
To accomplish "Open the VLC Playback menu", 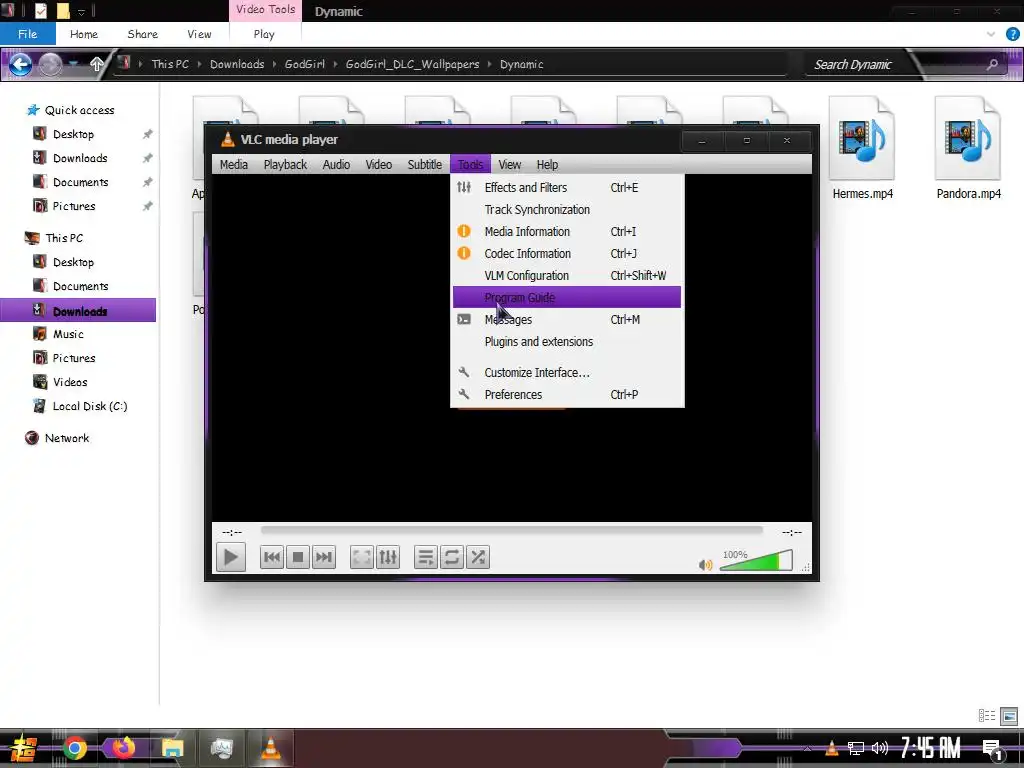I will click(x=285, y=165).
